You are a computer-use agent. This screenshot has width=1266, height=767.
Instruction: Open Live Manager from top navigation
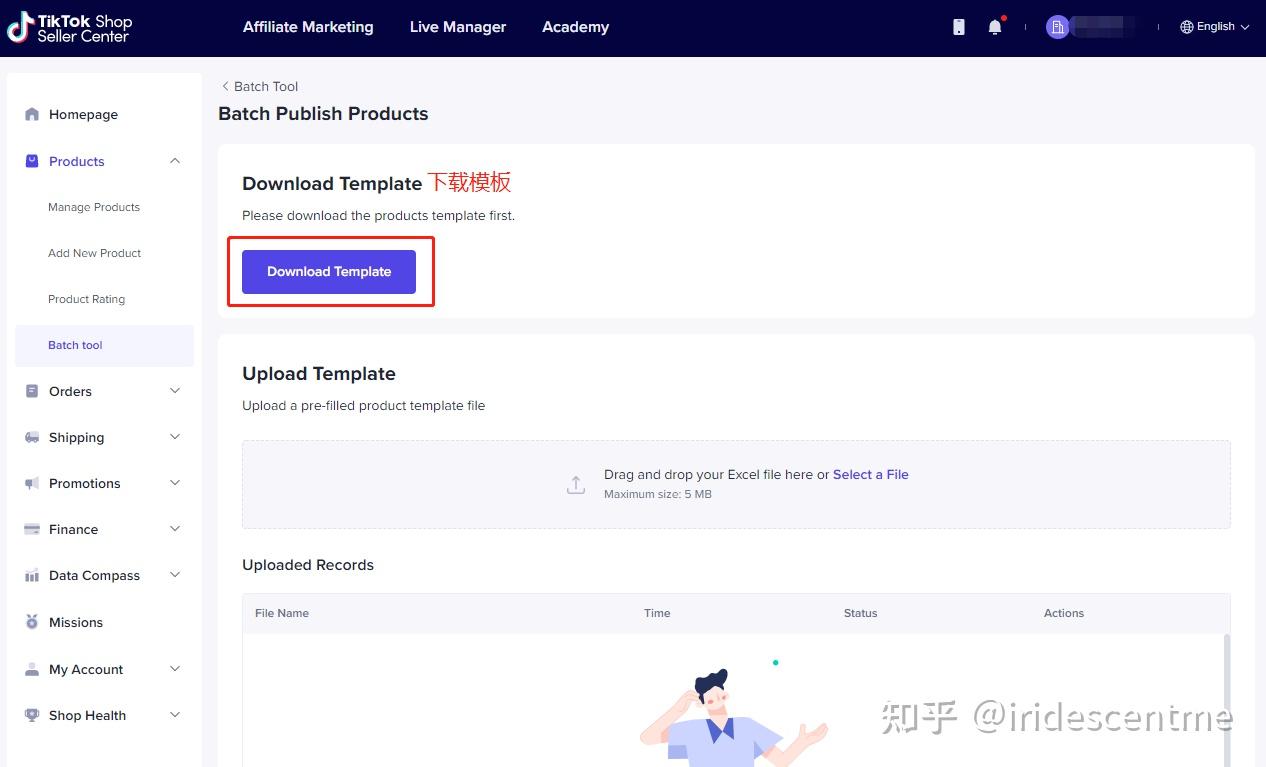pos(458,27)
